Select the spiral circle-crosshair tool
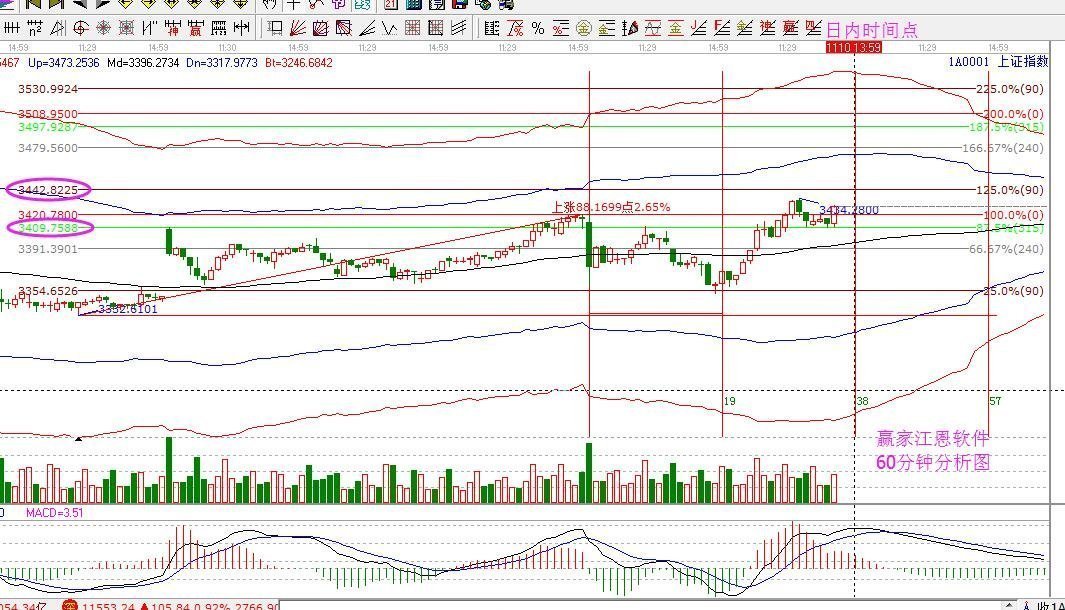This screenshot has height=610, width=1065. 82,28
